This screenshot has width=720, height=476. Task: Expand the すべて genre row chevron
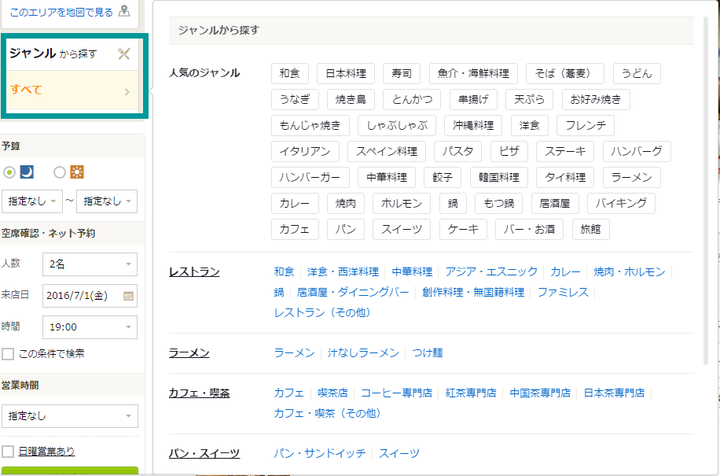127,91
